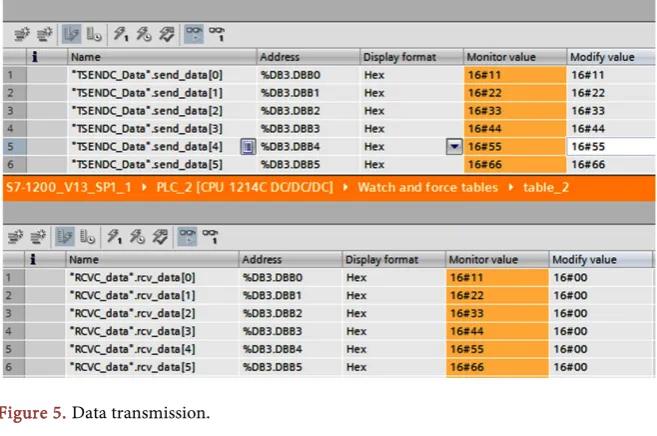Toggle show modify columns icon in upper toolbar
Screen dimensions: 657x436
71,34
